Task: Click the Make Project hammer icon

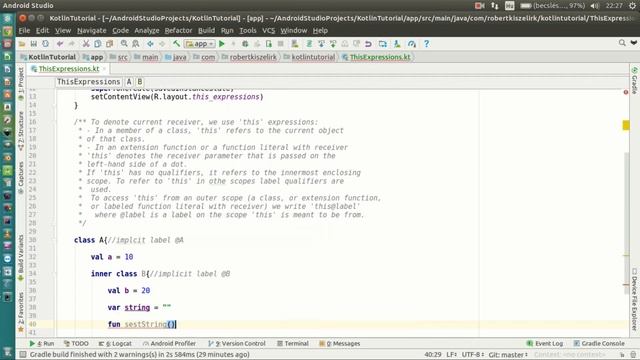Action: [176, 44]
